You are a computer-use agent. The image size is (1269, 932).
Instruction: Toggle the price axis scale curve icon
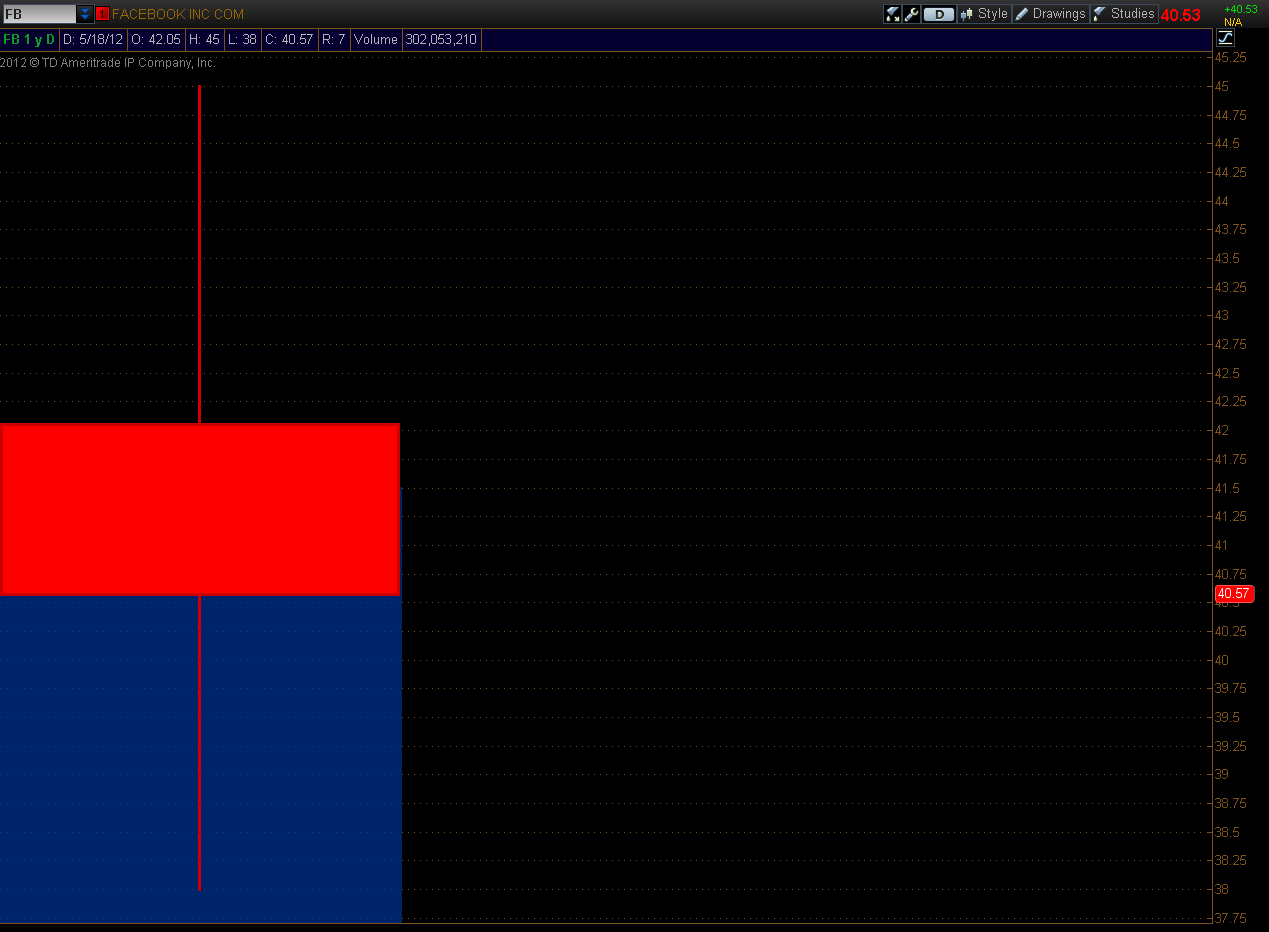click(1226, 38)
